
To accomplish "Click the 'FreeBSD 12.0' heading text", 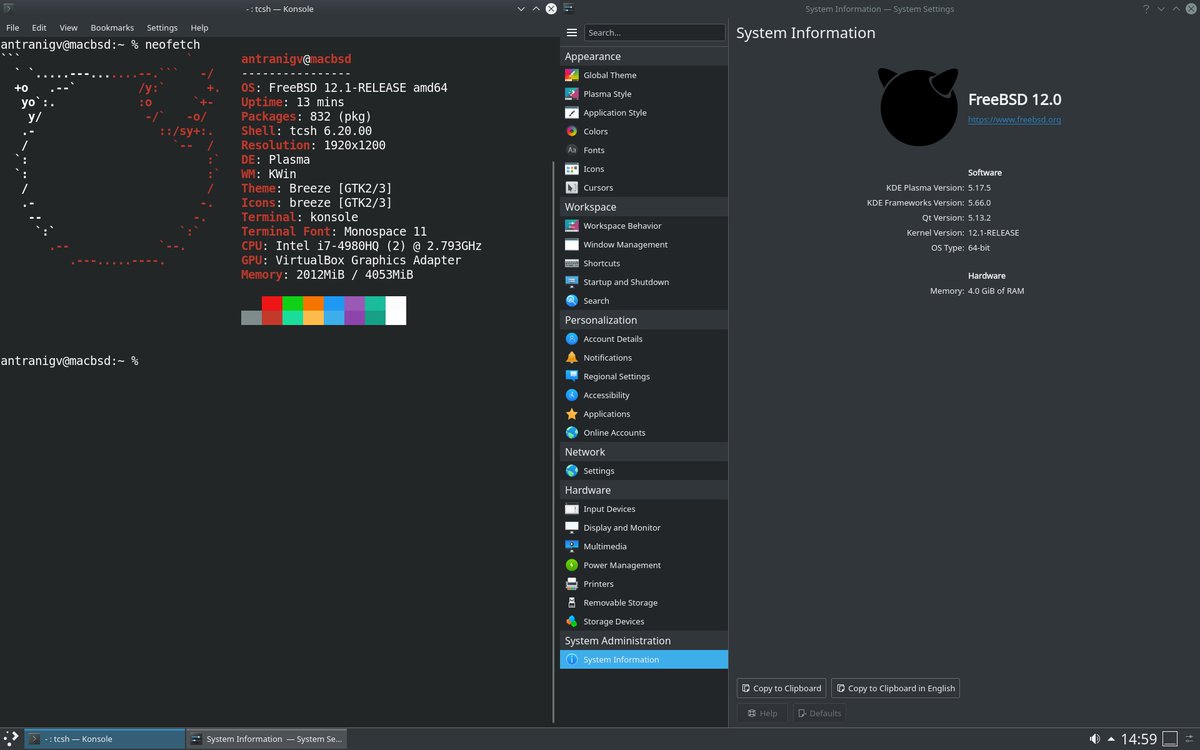I will tap(1014, 99).
